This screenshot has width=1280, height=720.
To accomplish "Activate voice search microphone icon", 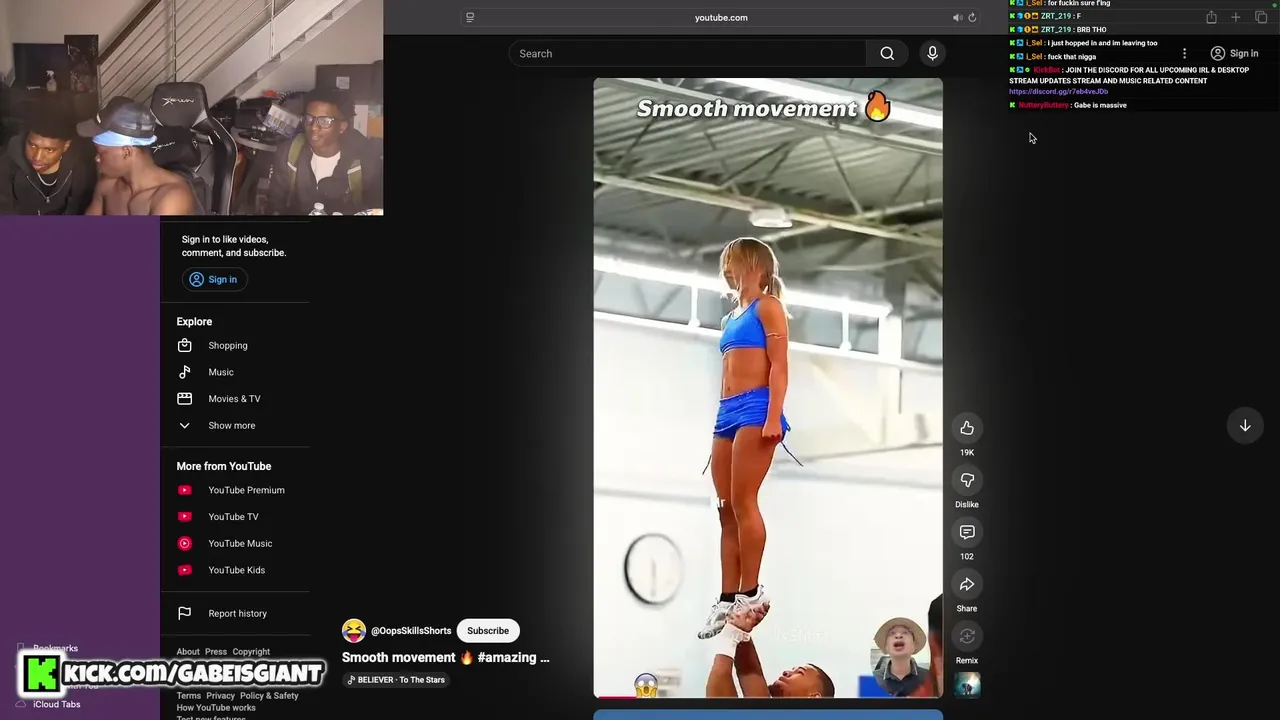I will pos(932,54).
